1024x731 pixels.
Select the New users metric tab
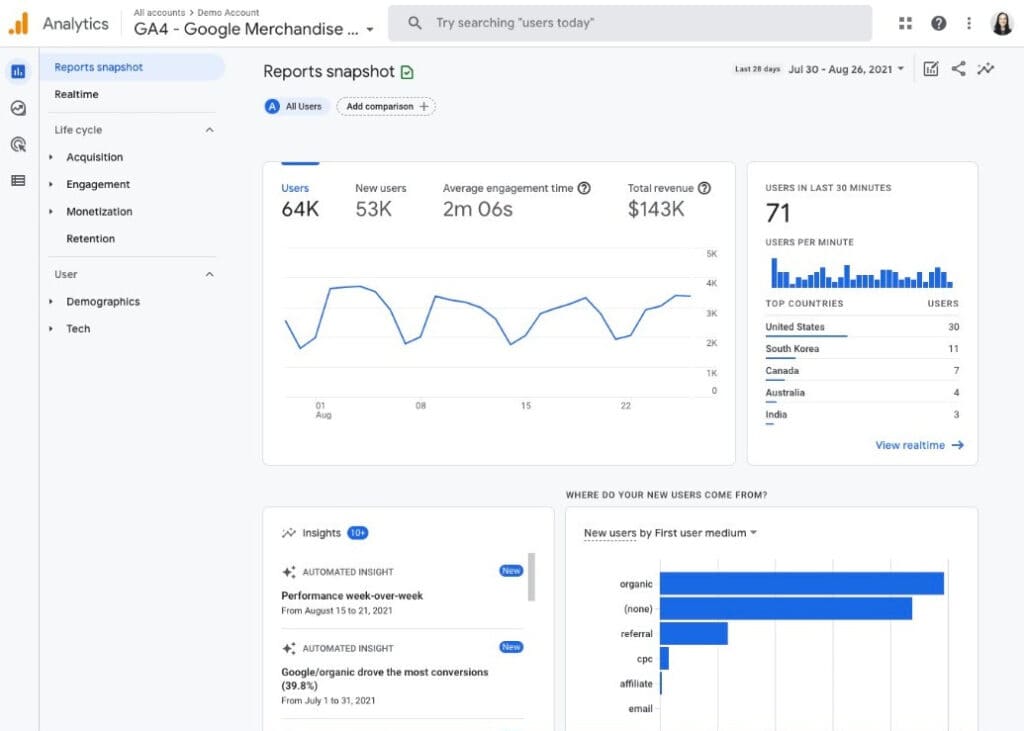[381, 201]
